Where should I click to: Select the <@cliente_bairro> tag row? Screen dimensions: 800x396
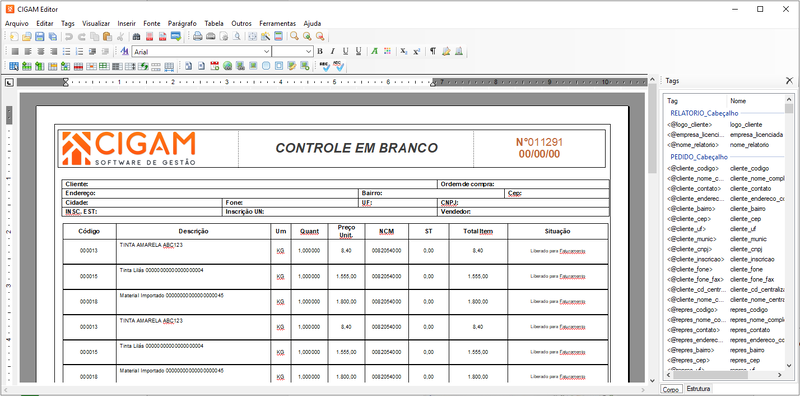[x=724, y=209]
